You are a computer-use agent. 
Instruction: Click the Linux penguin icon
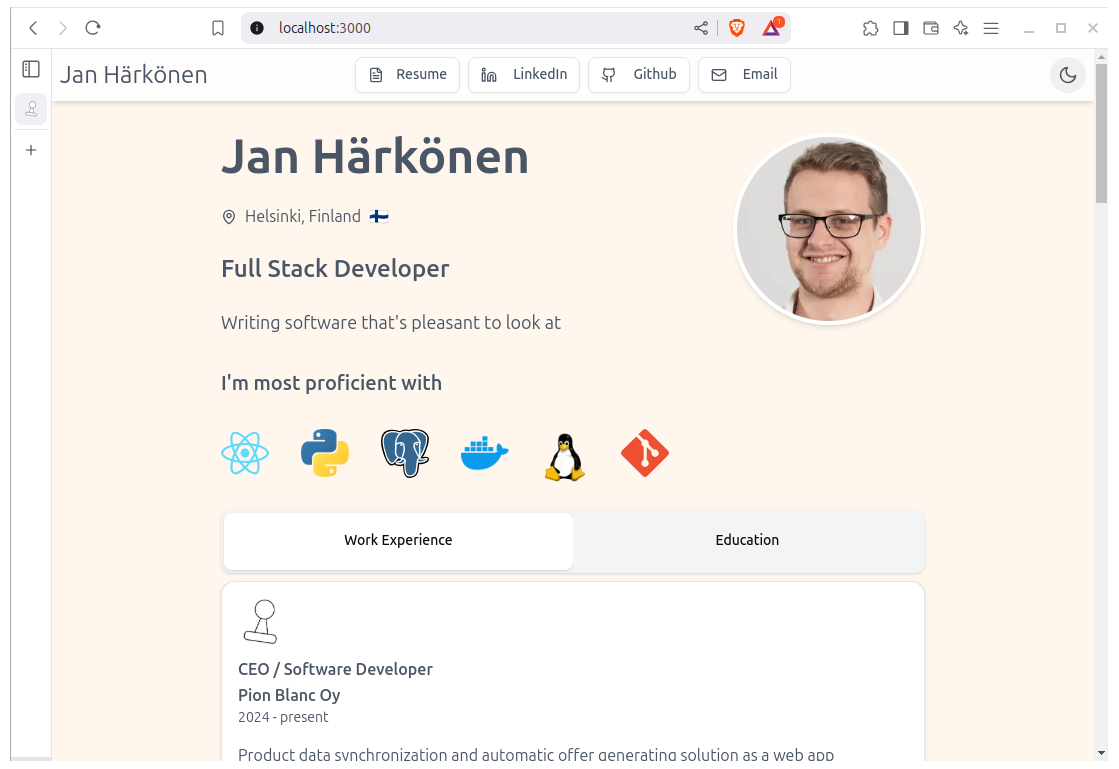(x=564, y=457)
